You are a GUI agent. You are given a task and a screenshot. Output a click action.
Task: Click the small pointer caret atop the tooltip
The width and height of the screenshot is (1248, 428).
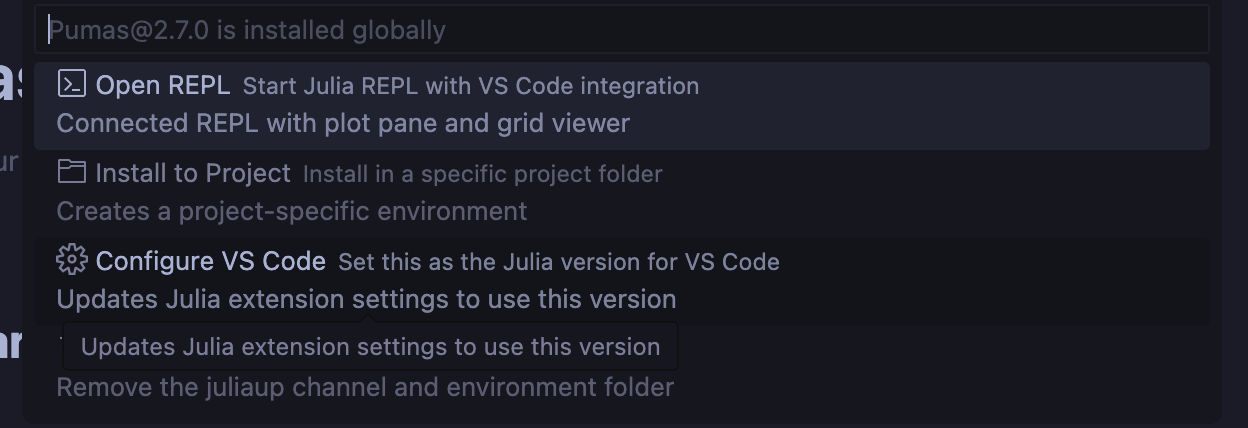click(368, 319)
